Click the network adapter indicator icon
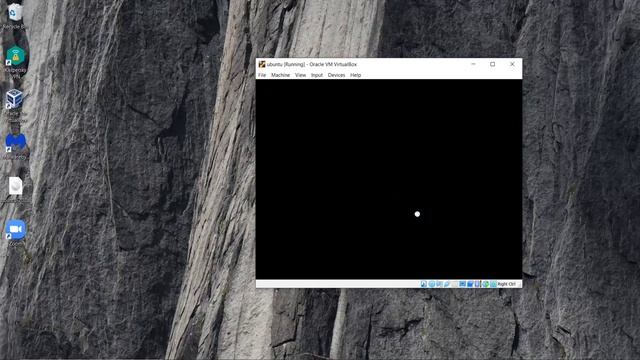This screenshot has height=360, width=640. [447, 284]
